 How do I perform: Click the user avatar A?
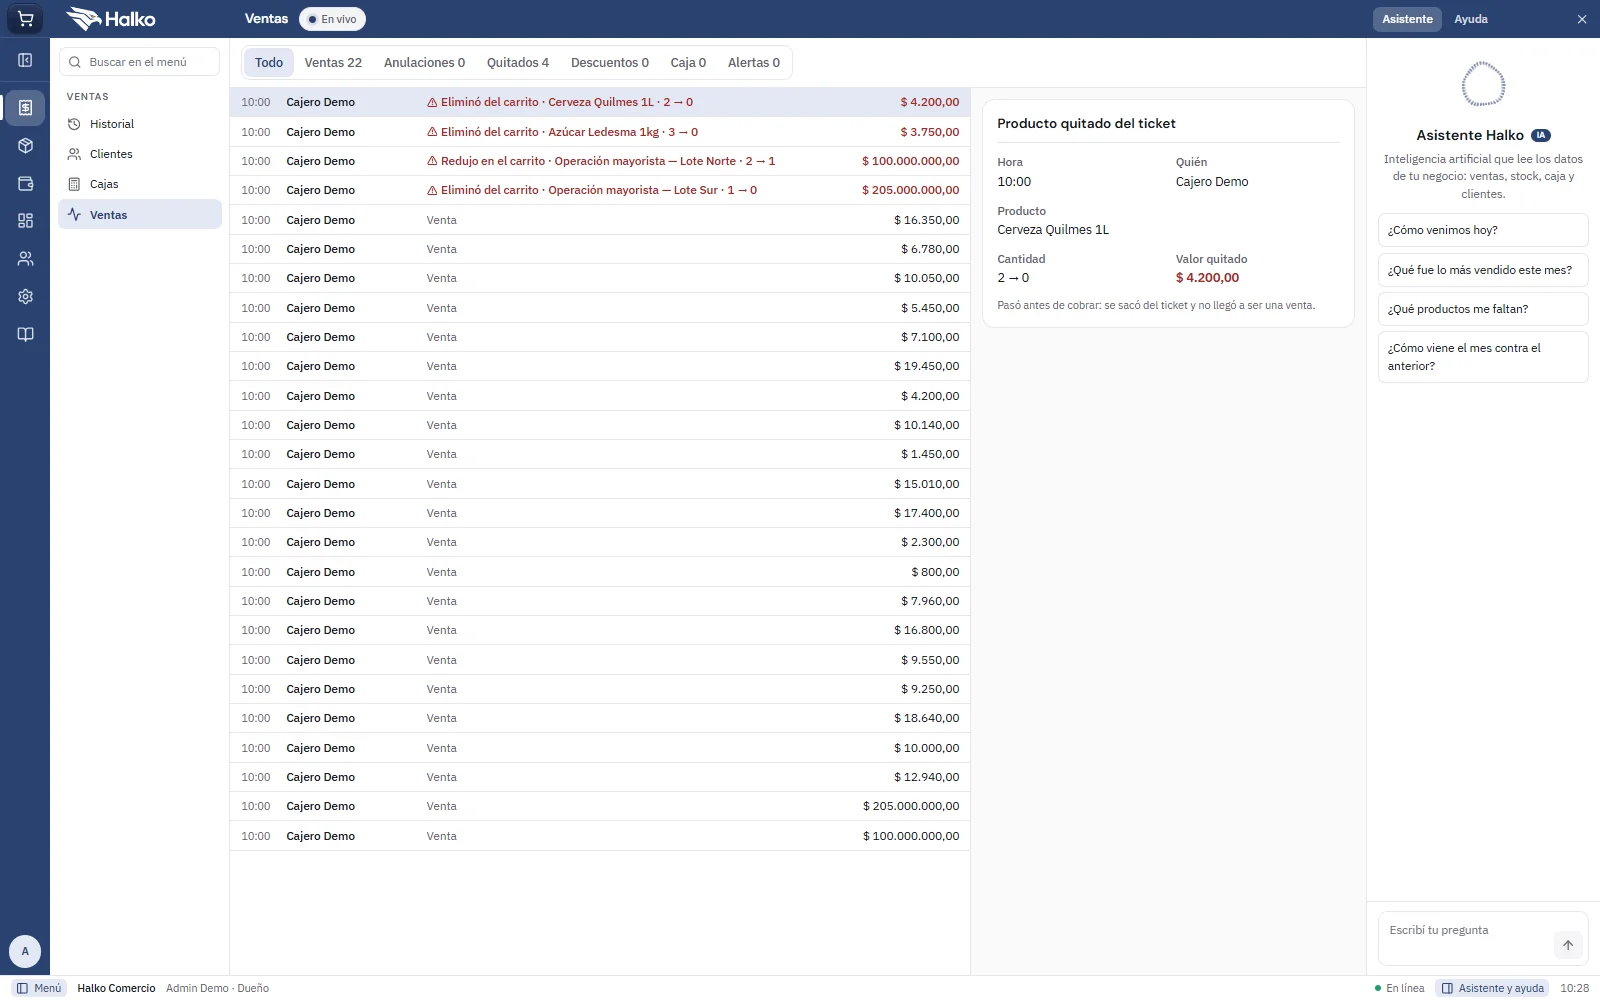[x=25, y=951]
